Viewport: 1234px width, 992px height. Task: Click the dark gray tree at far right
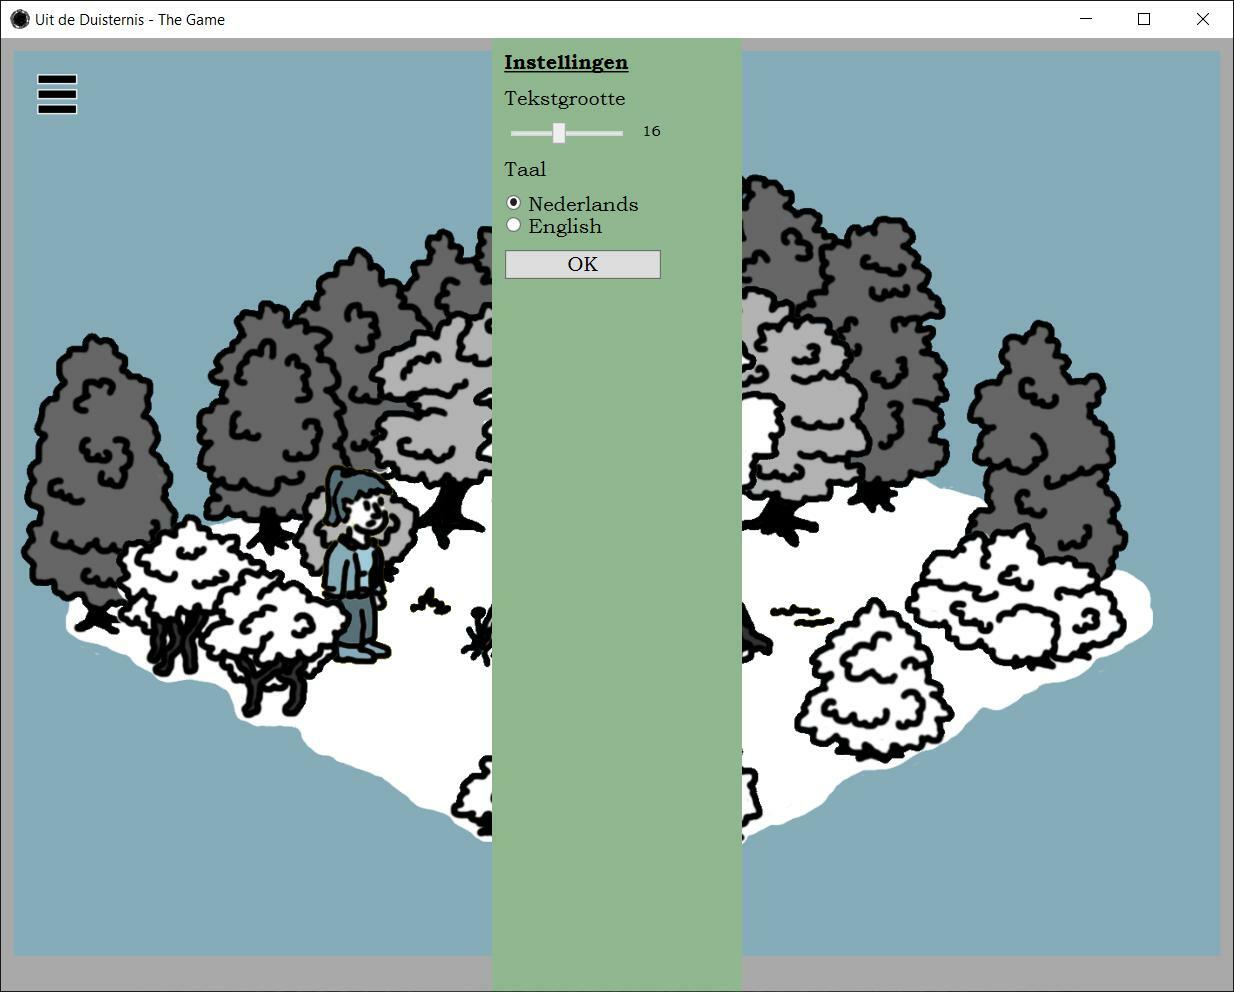tap(1045, 440)
